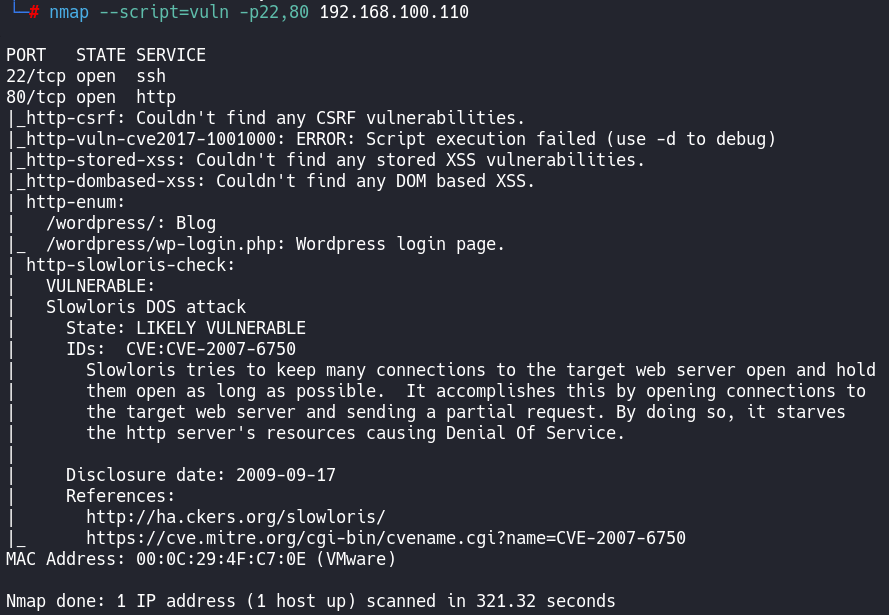Screen dimensions: 889x615
Task: Click the CVE:CVE-2007-6750 identifier in IDs line
Action: click(210, 349)
